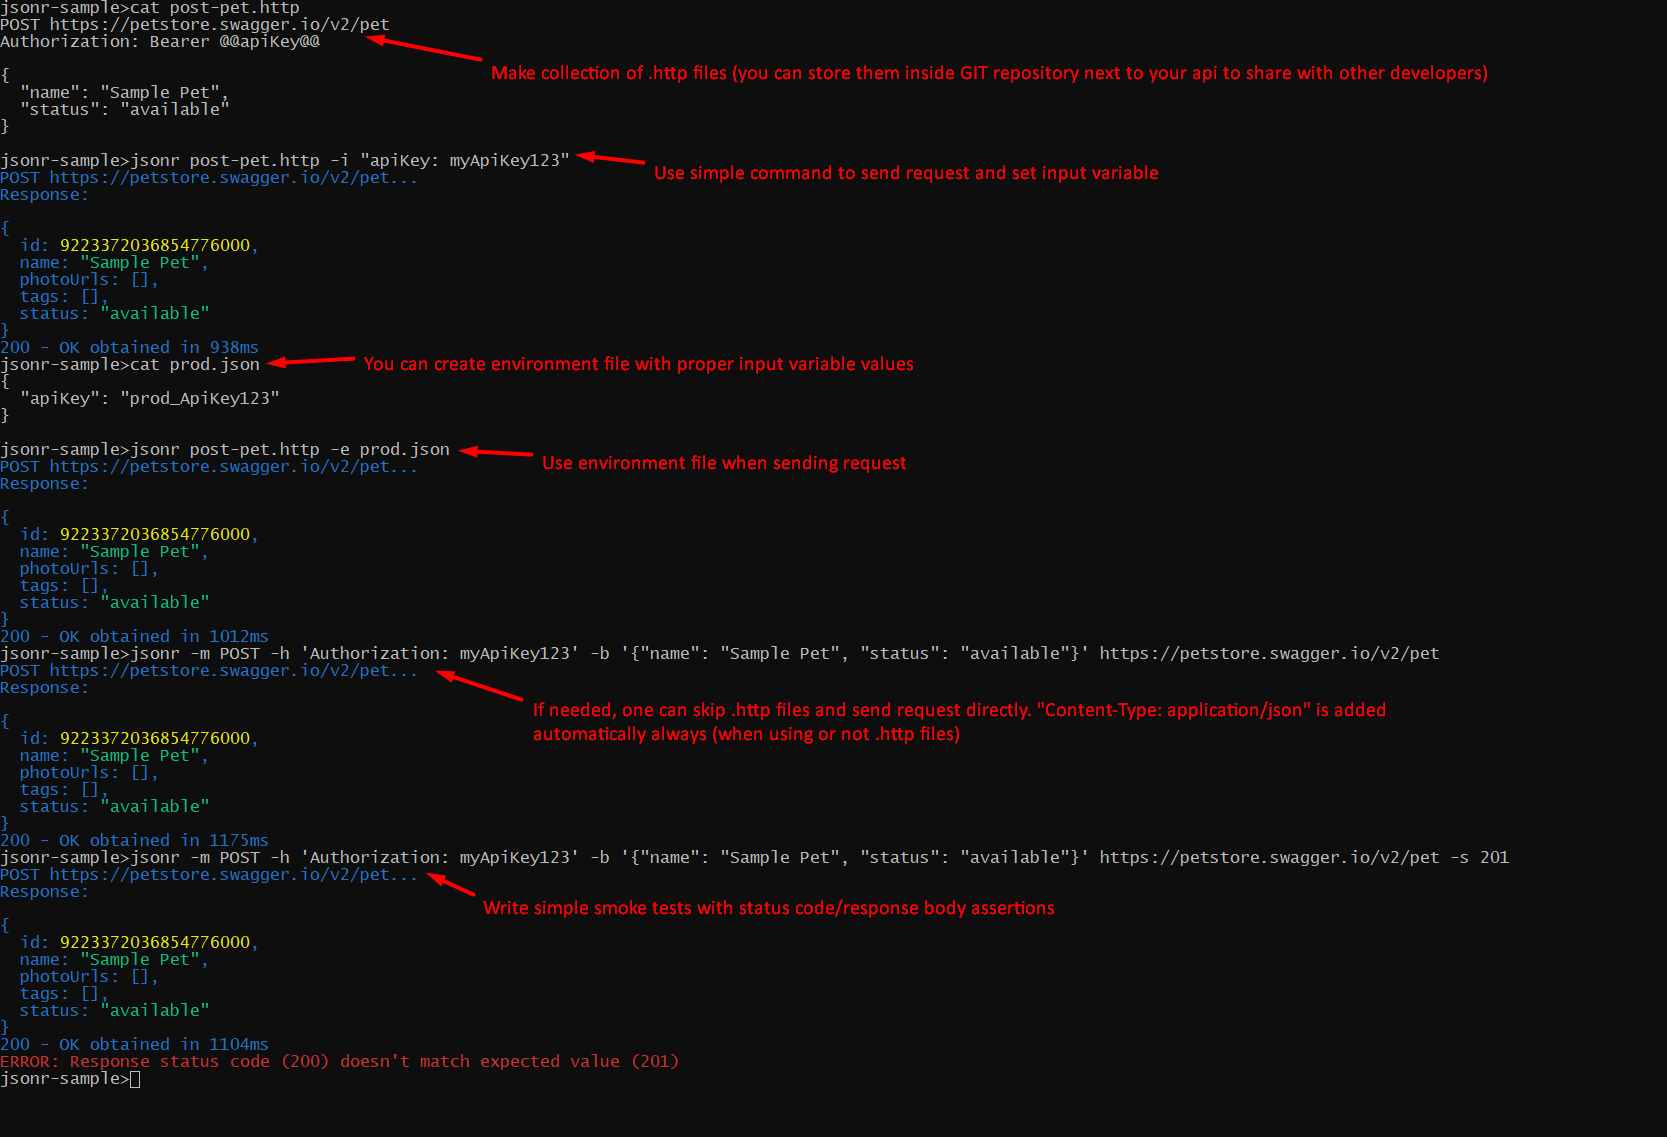Open the full petstore URL in the -s 201 command
The height and width of the screenshot is (1137, 1667).
click(x=1269, y=857)
